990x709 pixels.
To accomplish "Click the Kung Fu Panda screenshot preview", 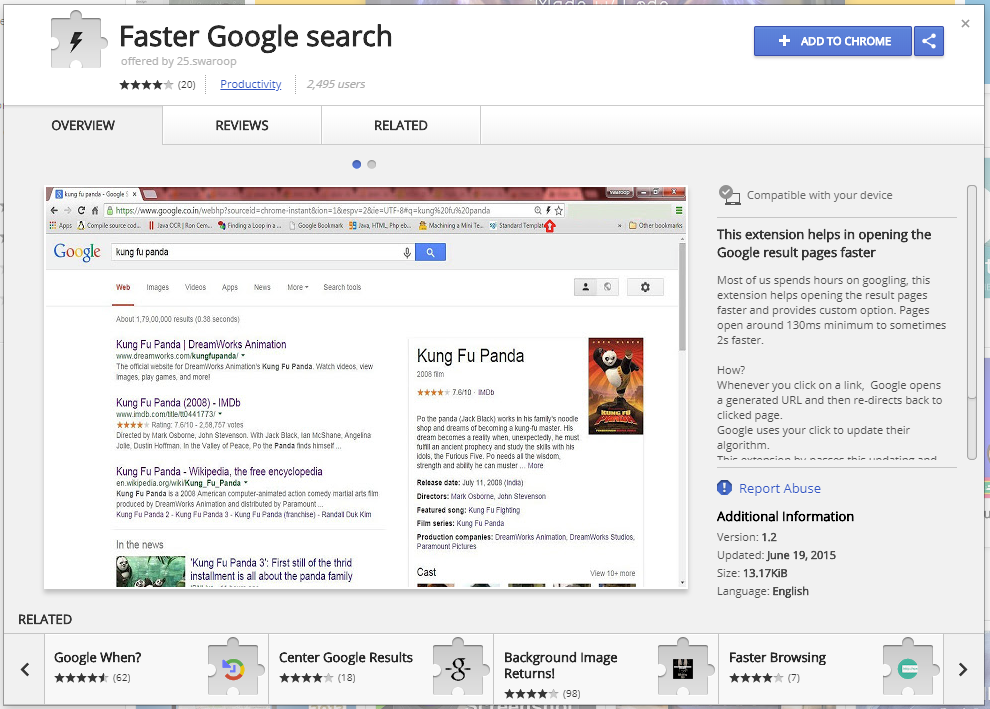I will (365, 383).
